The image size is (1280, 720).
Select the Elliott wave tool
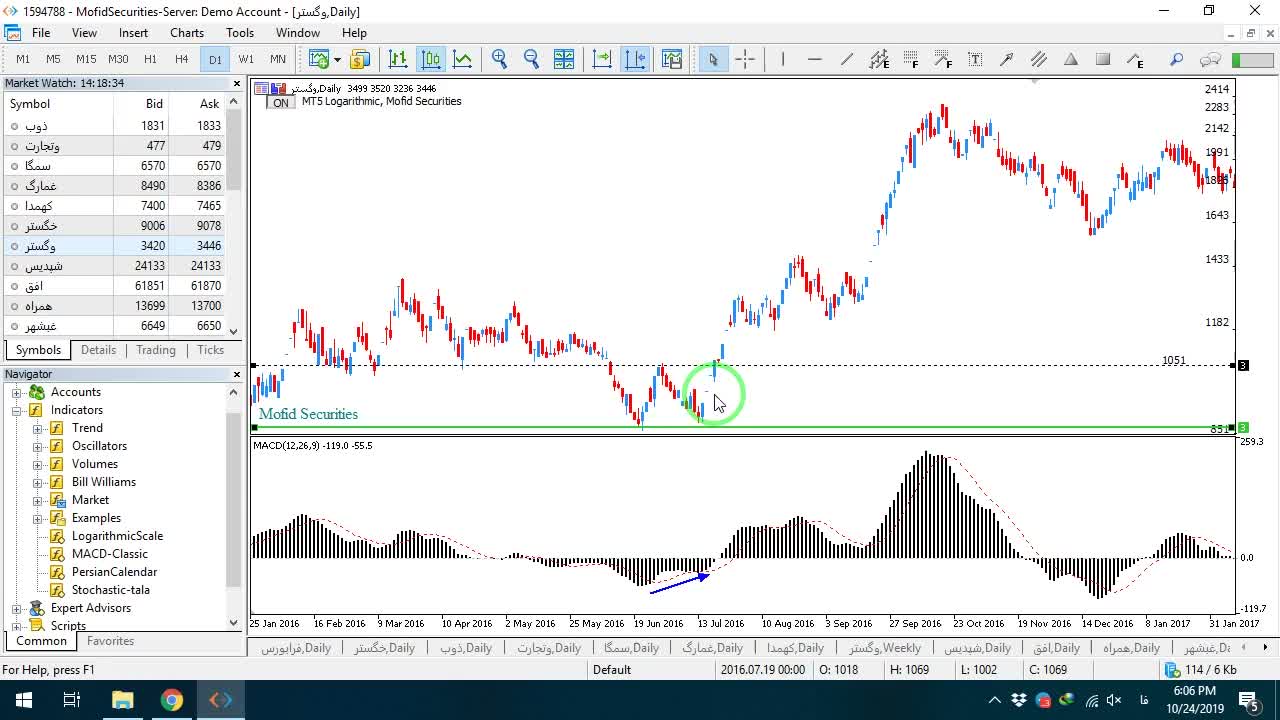1135,59
